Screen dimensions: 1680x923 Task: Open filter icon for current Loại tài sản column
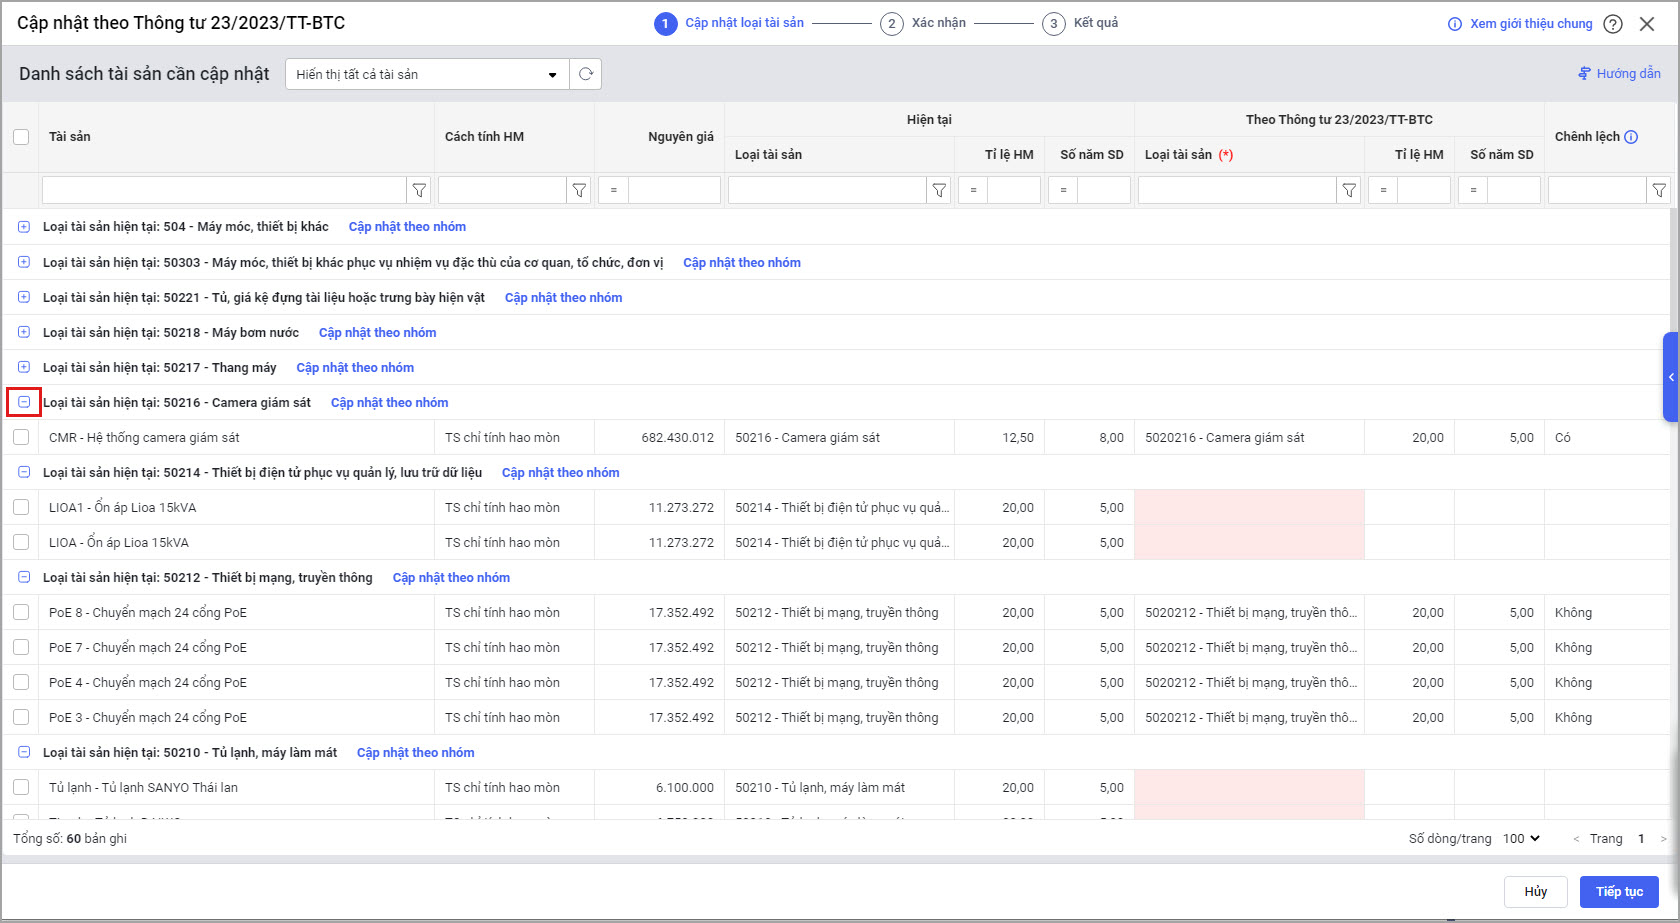pyautogui.click(x=939, y=190)
